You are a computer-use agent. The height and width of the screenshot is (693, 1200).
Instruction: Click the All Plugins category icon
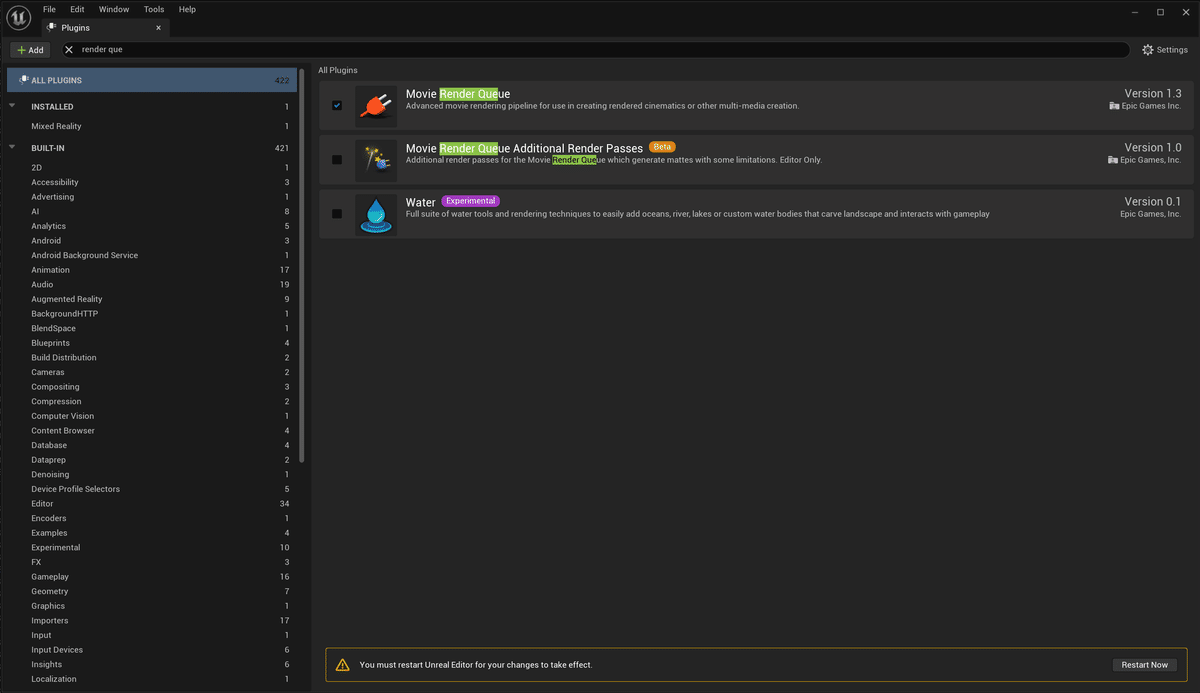[x=23, y=80]
